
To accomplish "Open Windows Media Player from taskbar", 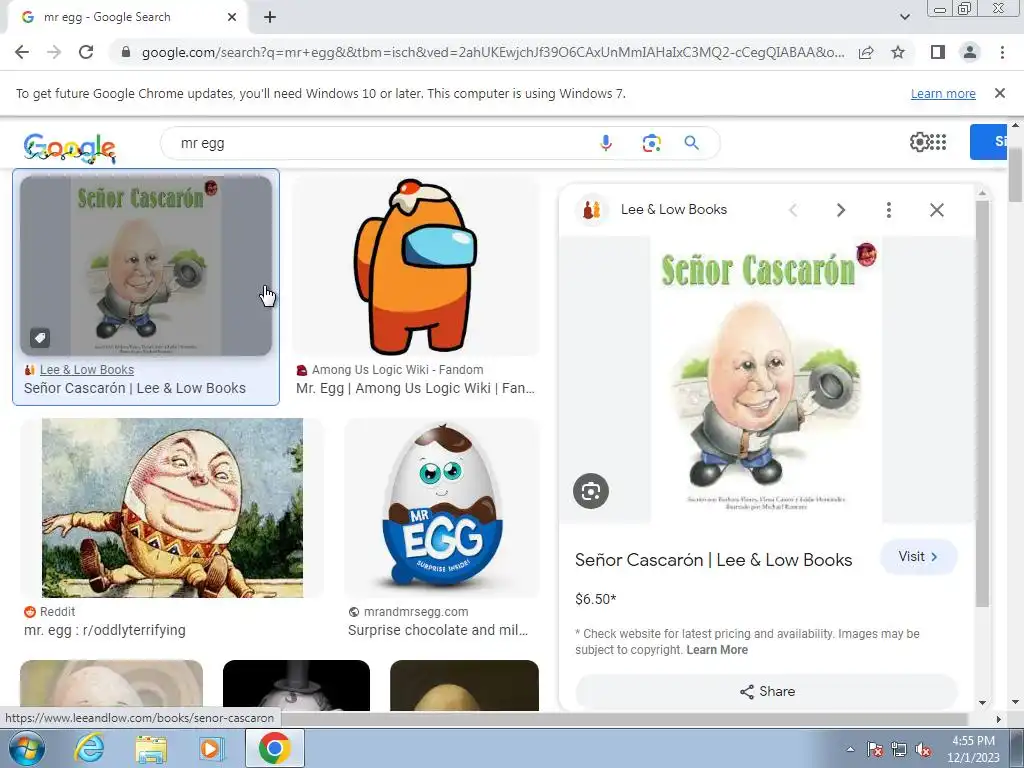I will pos(212,749).
